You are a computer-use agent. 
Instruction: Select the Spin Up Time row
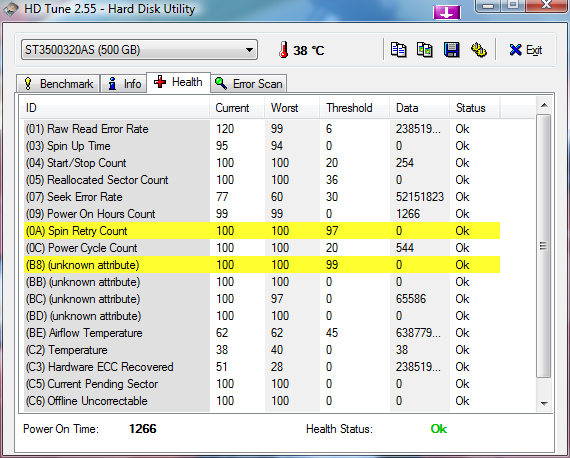[262, 146]
